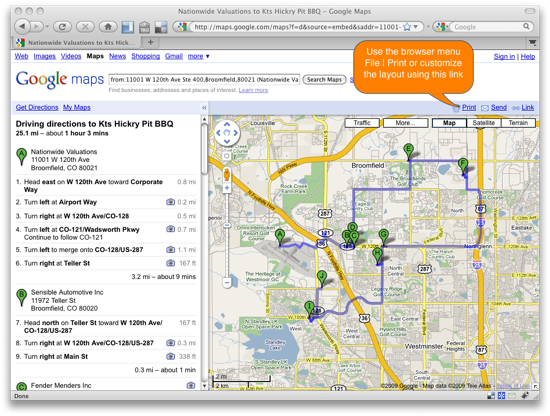Click the map zoom out minus button

tap(227, 282)
